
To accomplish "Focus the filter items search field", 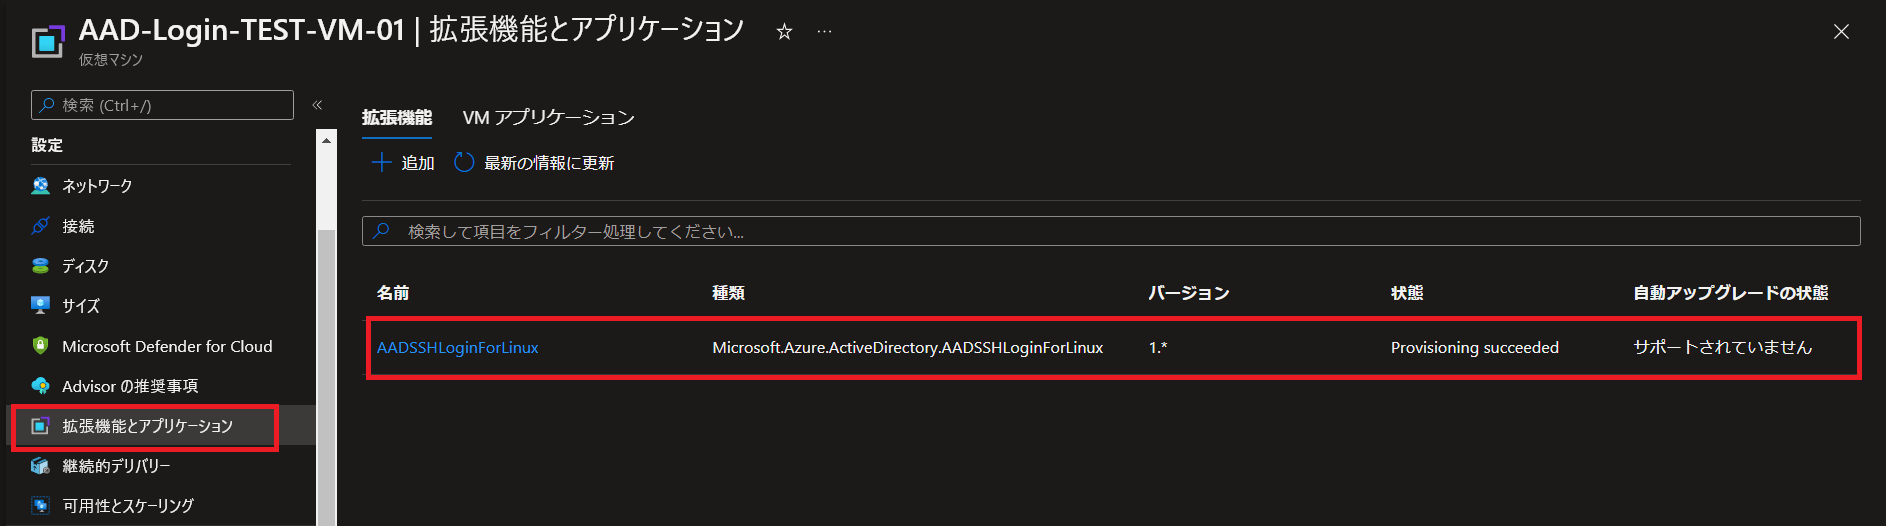I will [1111, 231].
